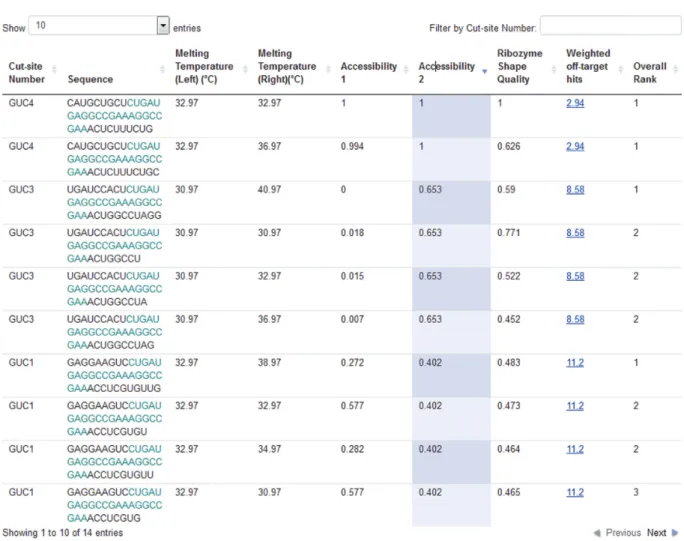The width and height of the screenshot is (684, 541).
Task: Select sequence ending ACUCUUUCUGC
Action: point(114,159)
